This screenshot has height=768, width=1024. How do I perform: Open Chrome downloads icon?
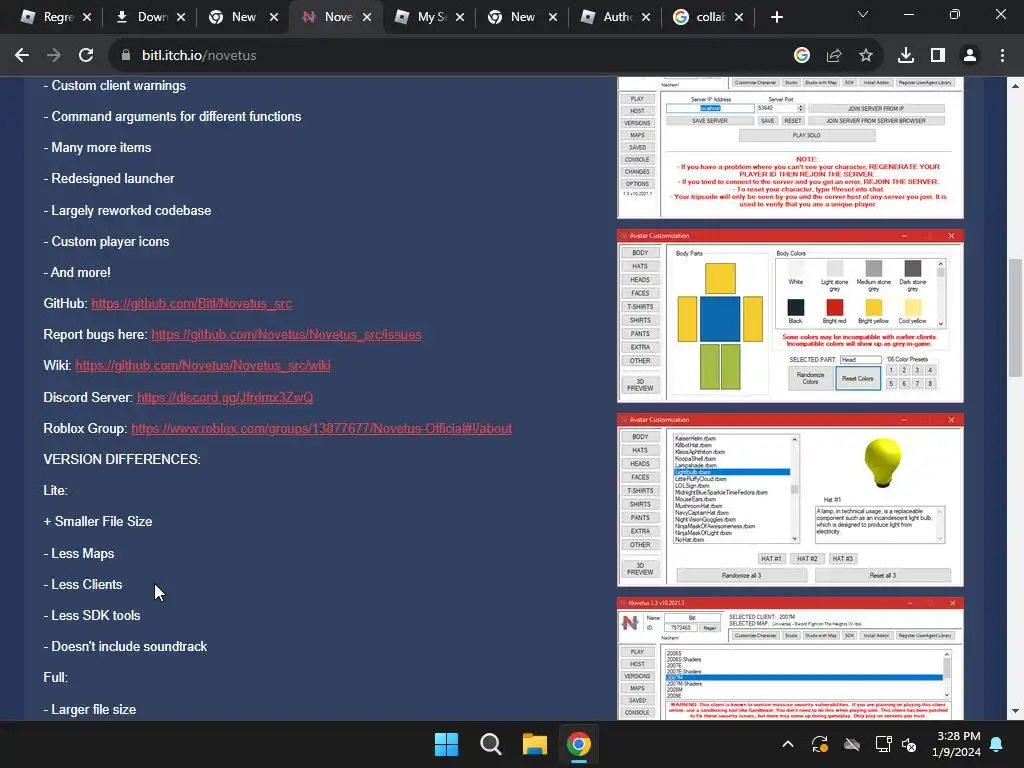905,56
